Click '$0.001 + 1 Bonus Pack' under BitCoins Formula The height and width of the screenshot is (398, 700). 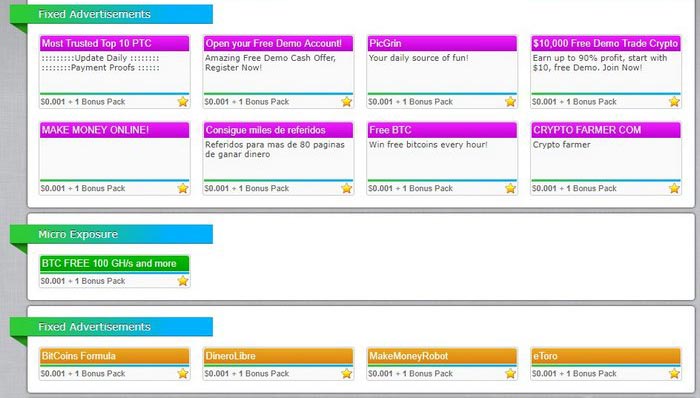tap(83, 373)
